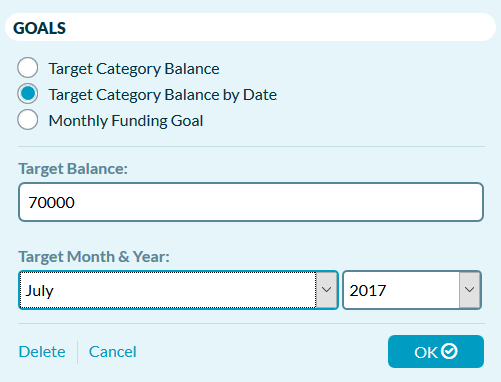
Task: Click the July month combo box
Action: [178, 290]
